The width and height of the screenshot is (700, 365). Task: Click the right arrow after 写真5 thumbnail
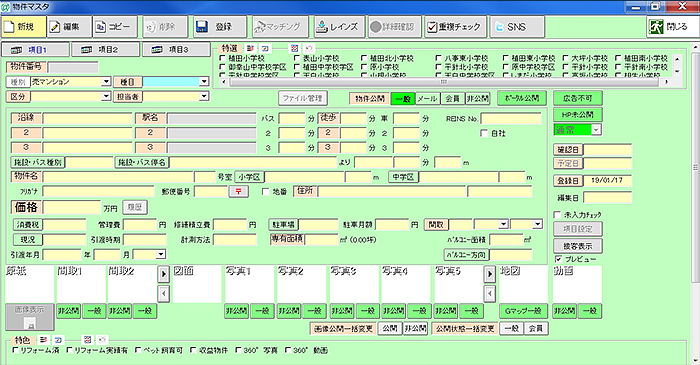pyautogui.click(x=490, y=274)
